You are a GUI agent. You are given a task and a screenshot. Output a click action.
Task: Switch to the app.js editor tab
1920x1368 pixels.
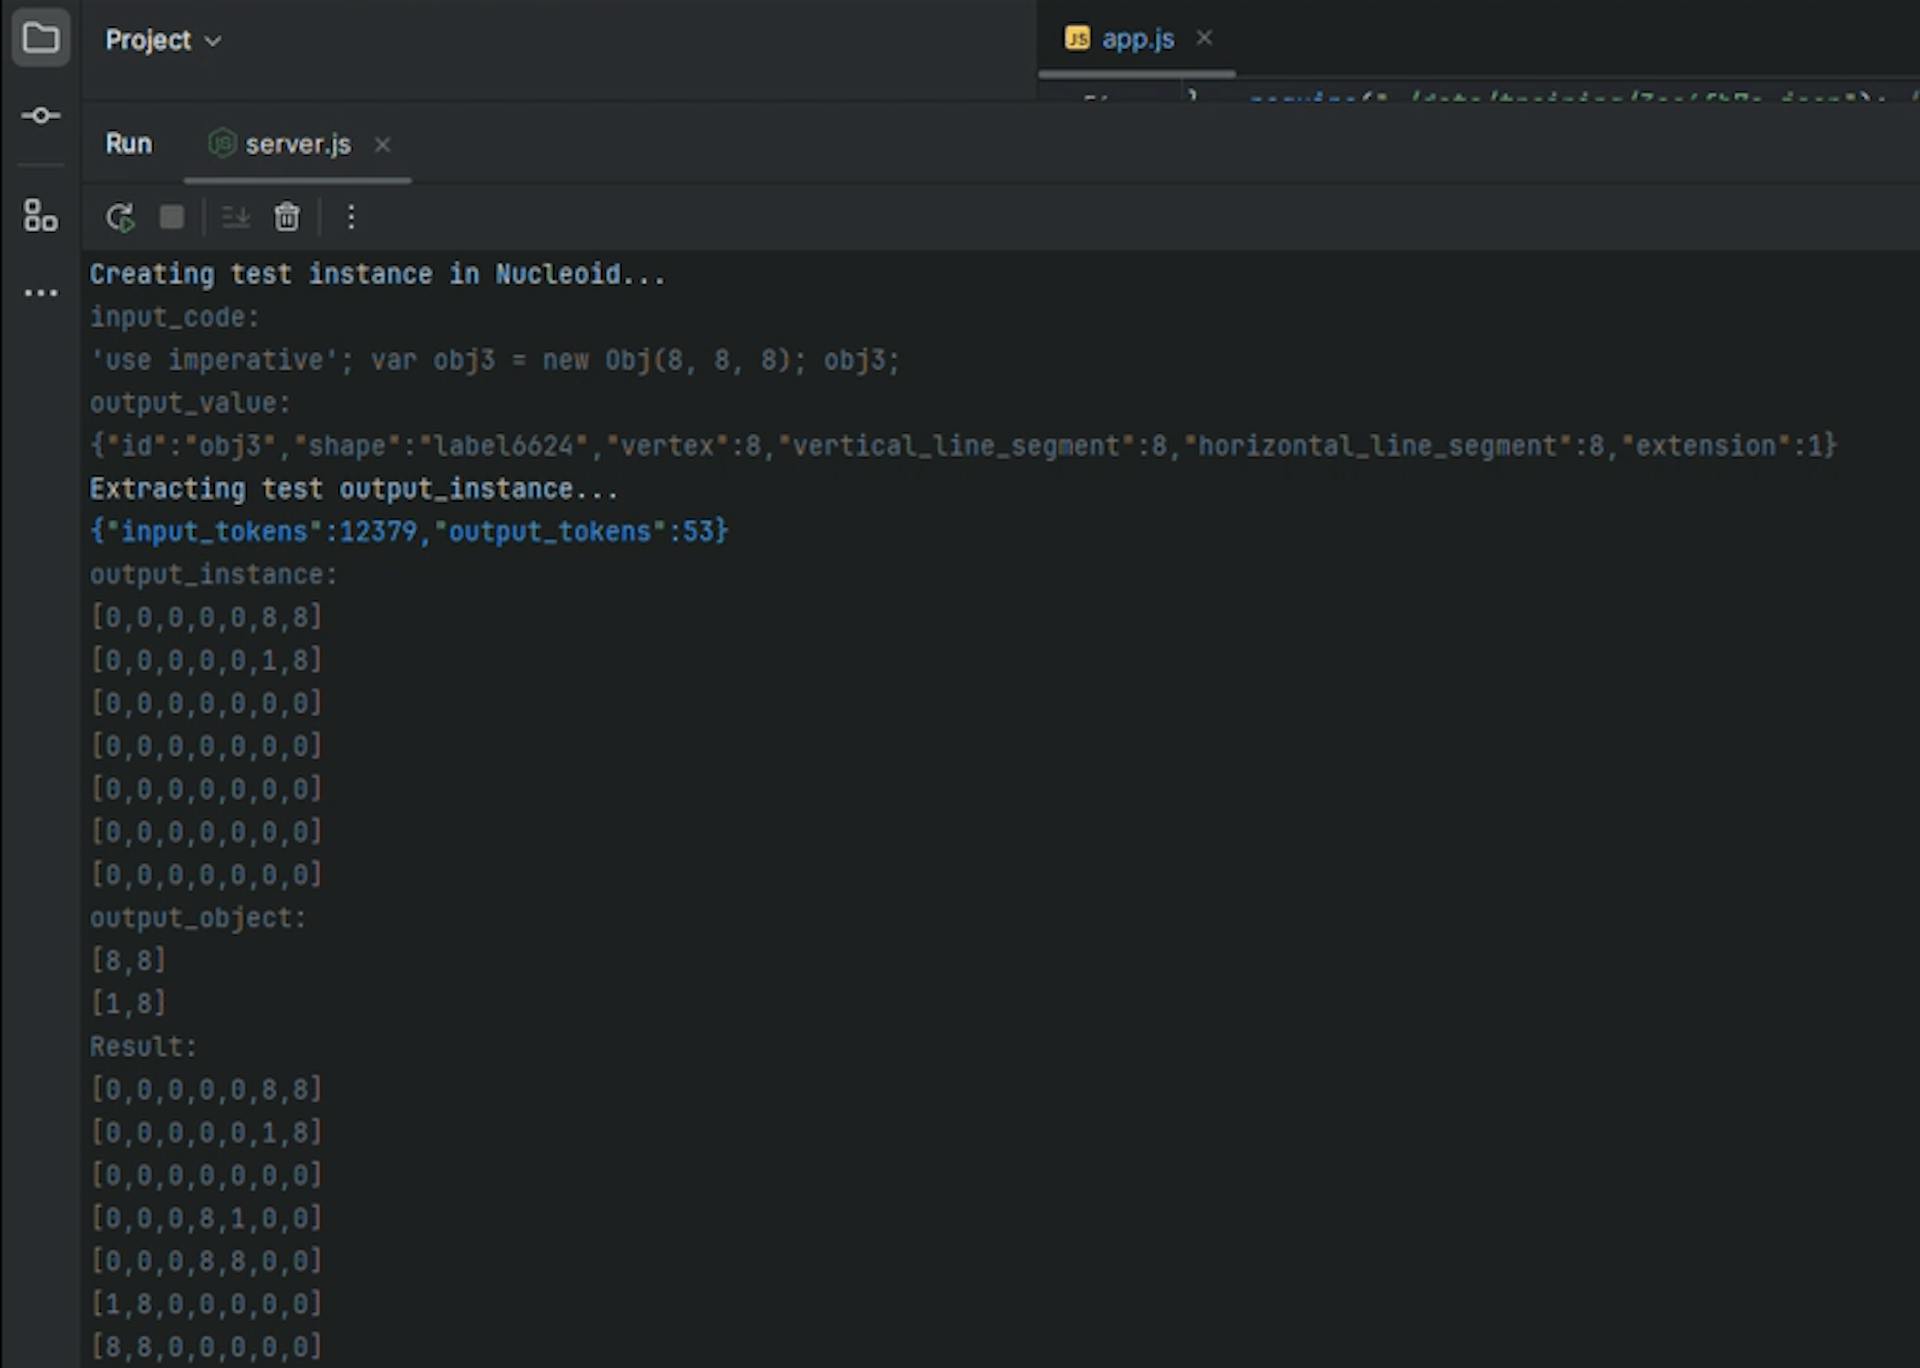pyautogui.click(x=1137, y=39)
